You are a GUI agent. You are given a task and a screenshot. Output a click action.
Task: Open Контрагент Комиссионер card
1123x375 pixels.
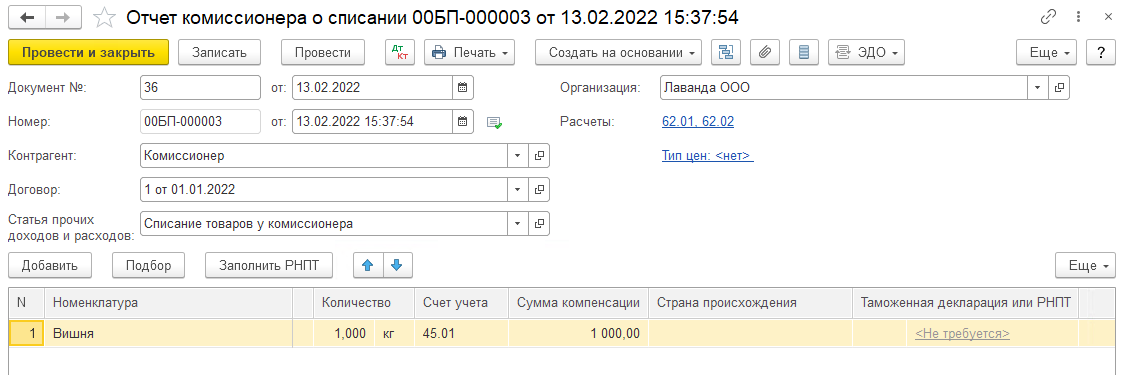click(x=540, y=155)
